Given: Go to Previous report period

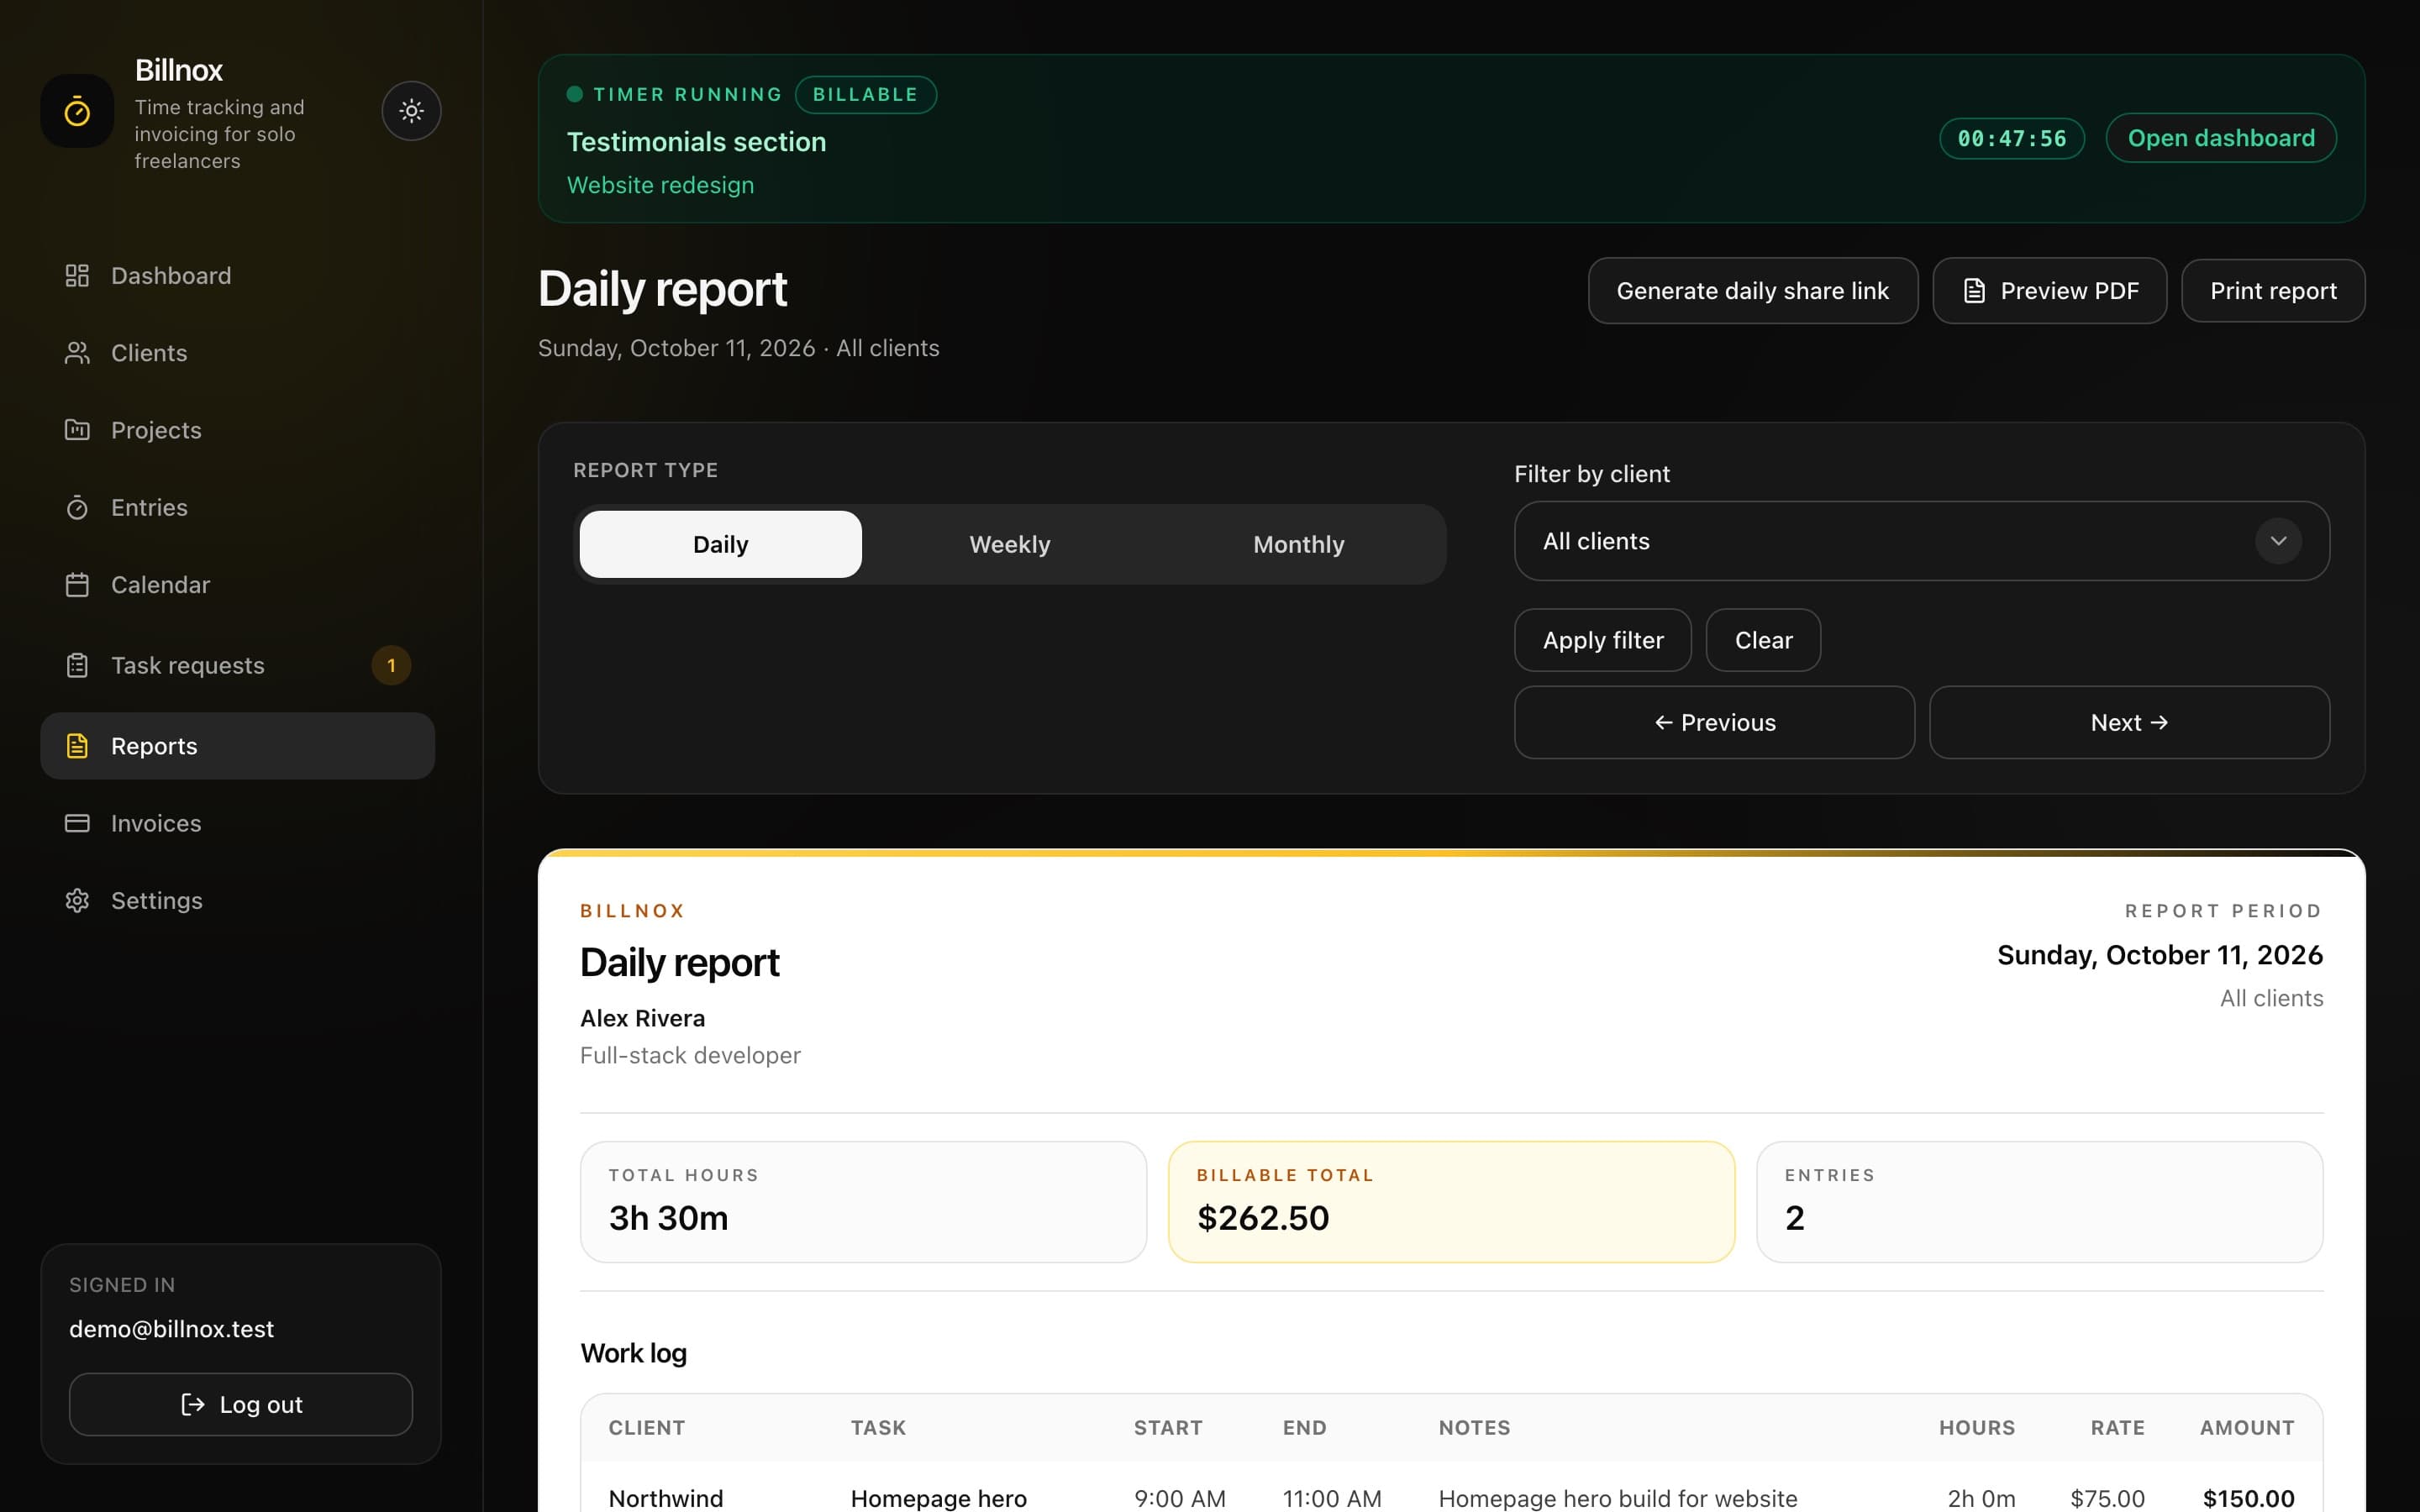Looking at the screenshot, I should [1714, 722].
